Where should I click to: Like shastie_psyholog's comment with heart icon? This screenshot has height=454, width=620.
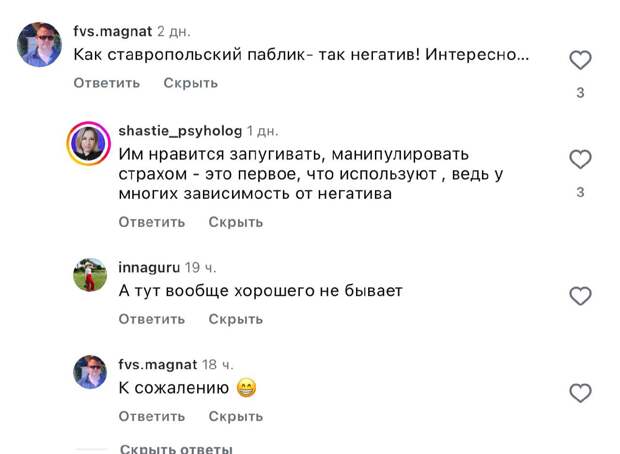(x=580, y=159)
